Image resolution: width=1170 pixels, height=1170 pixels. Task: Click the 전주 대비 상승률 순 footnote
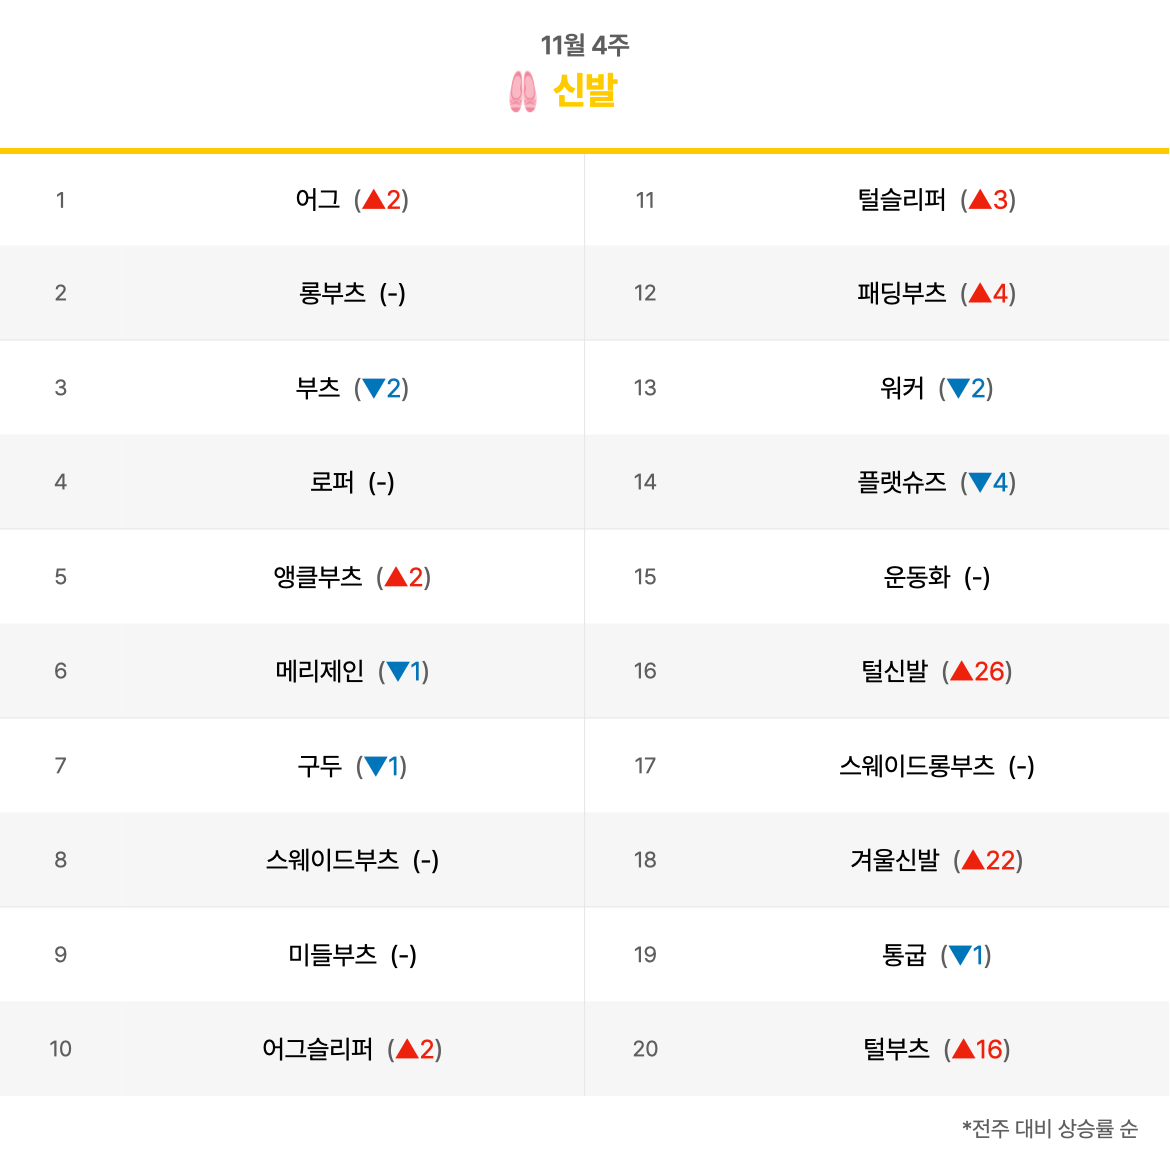(1050, 1128)
